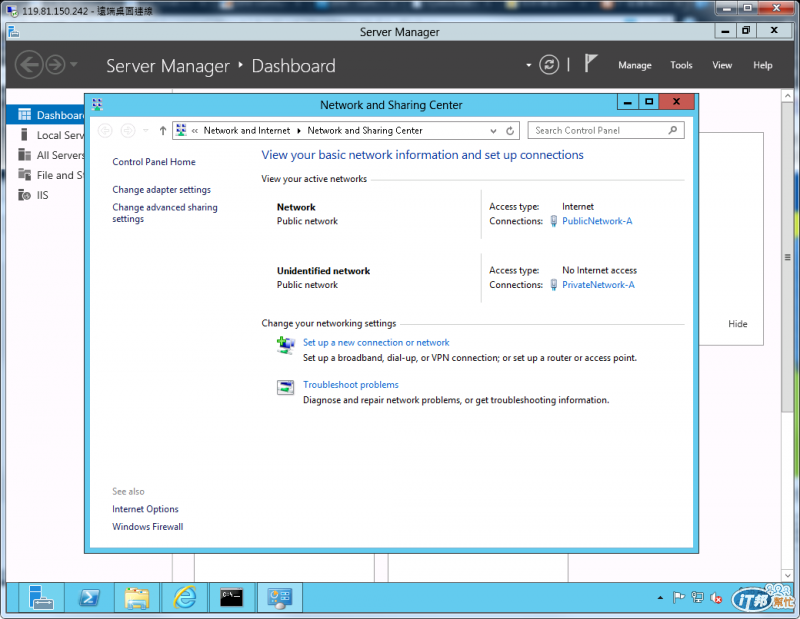Image resolution: width=800 pixels, height=619 pixels.
Task: Click the Action Center flag in the tray
Action: 679,598
